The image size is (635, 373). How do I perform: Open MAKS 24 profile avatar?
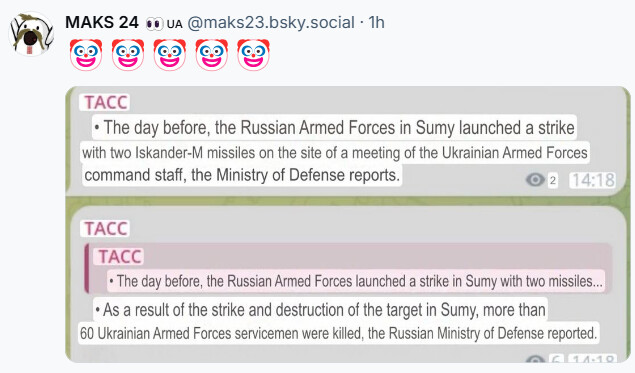[x=31, y=34]
